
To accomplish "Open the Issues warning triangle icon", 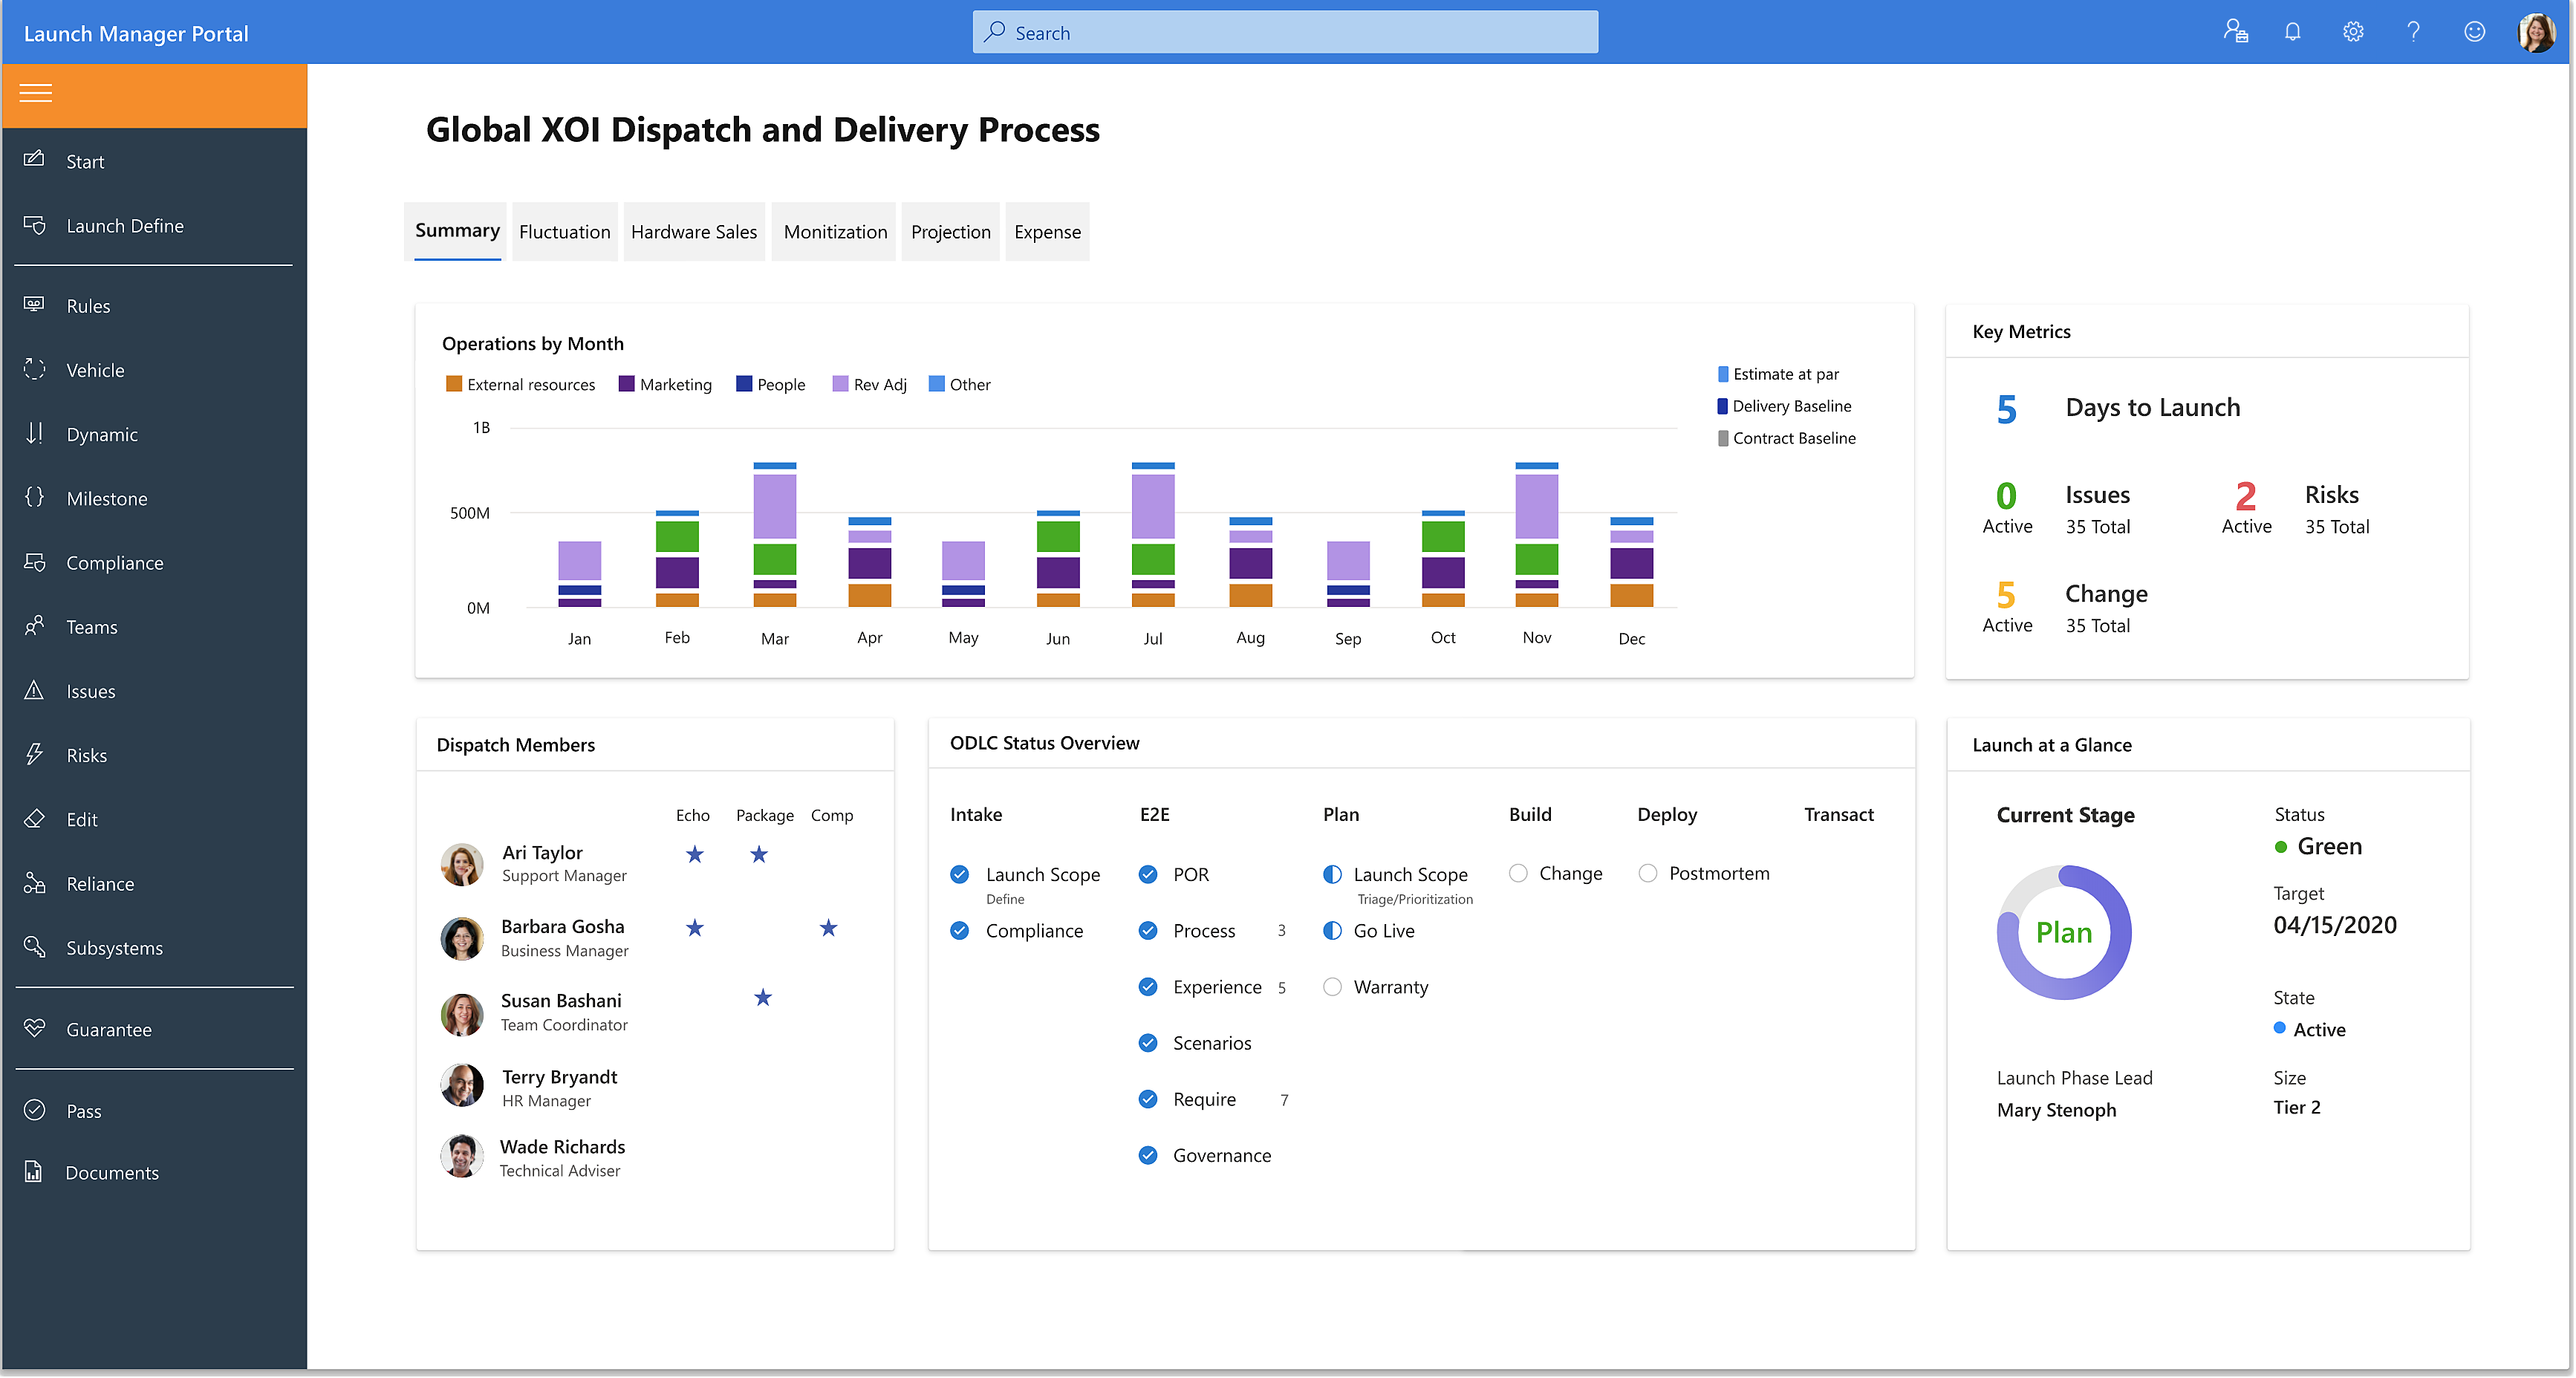I will pyautogui.click(x=34, y=690).
